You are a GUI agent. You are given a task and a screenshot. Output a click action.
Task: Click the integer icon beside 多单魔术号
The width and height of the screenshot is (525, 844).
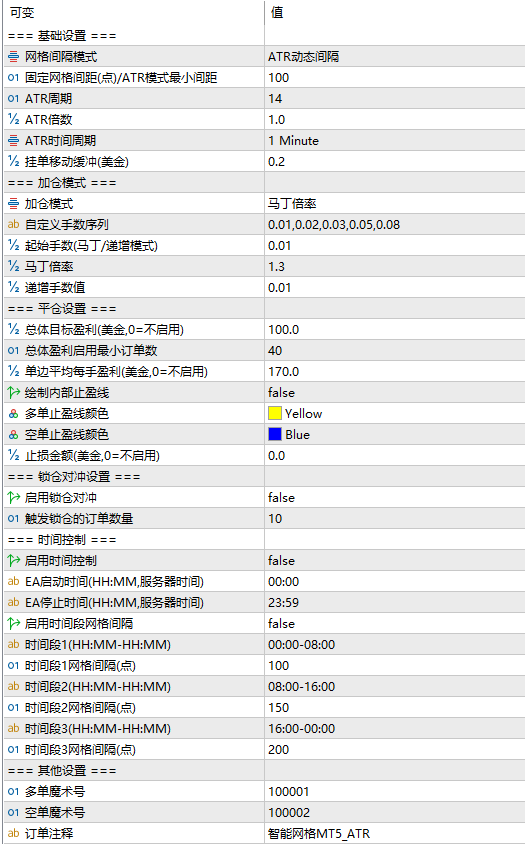(13, 791)
